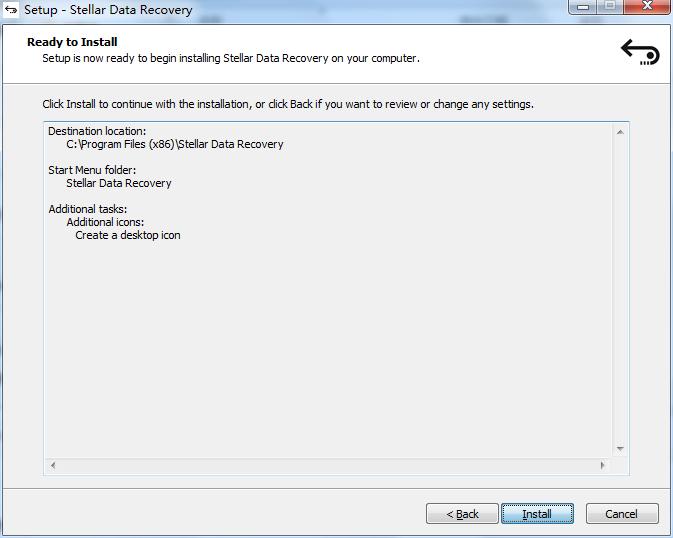Go back with the Back button
The height and width of the screenshot is (538, 673).
[x=462, y=514]
